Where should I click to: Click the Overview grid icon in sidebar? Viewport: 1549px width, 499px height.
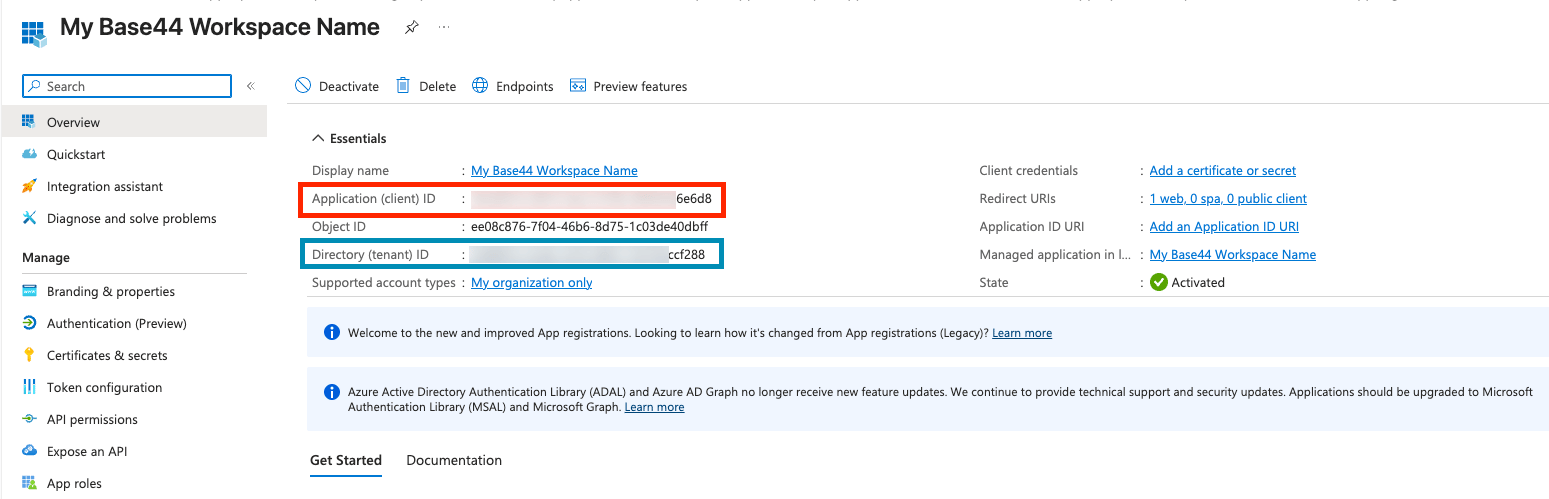(29, 122)
